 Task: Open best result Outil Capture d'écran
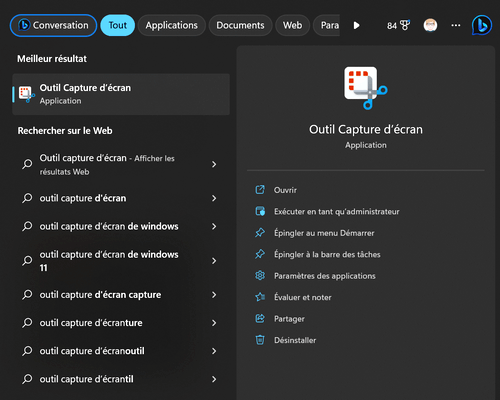[x=121, y=94]
